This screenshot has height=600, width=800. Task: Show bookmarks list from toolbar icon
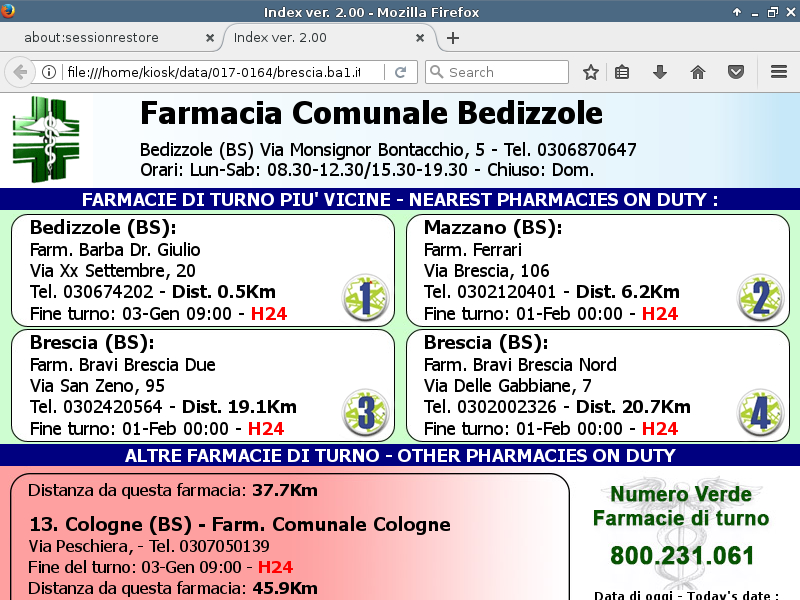click(622, 72)
